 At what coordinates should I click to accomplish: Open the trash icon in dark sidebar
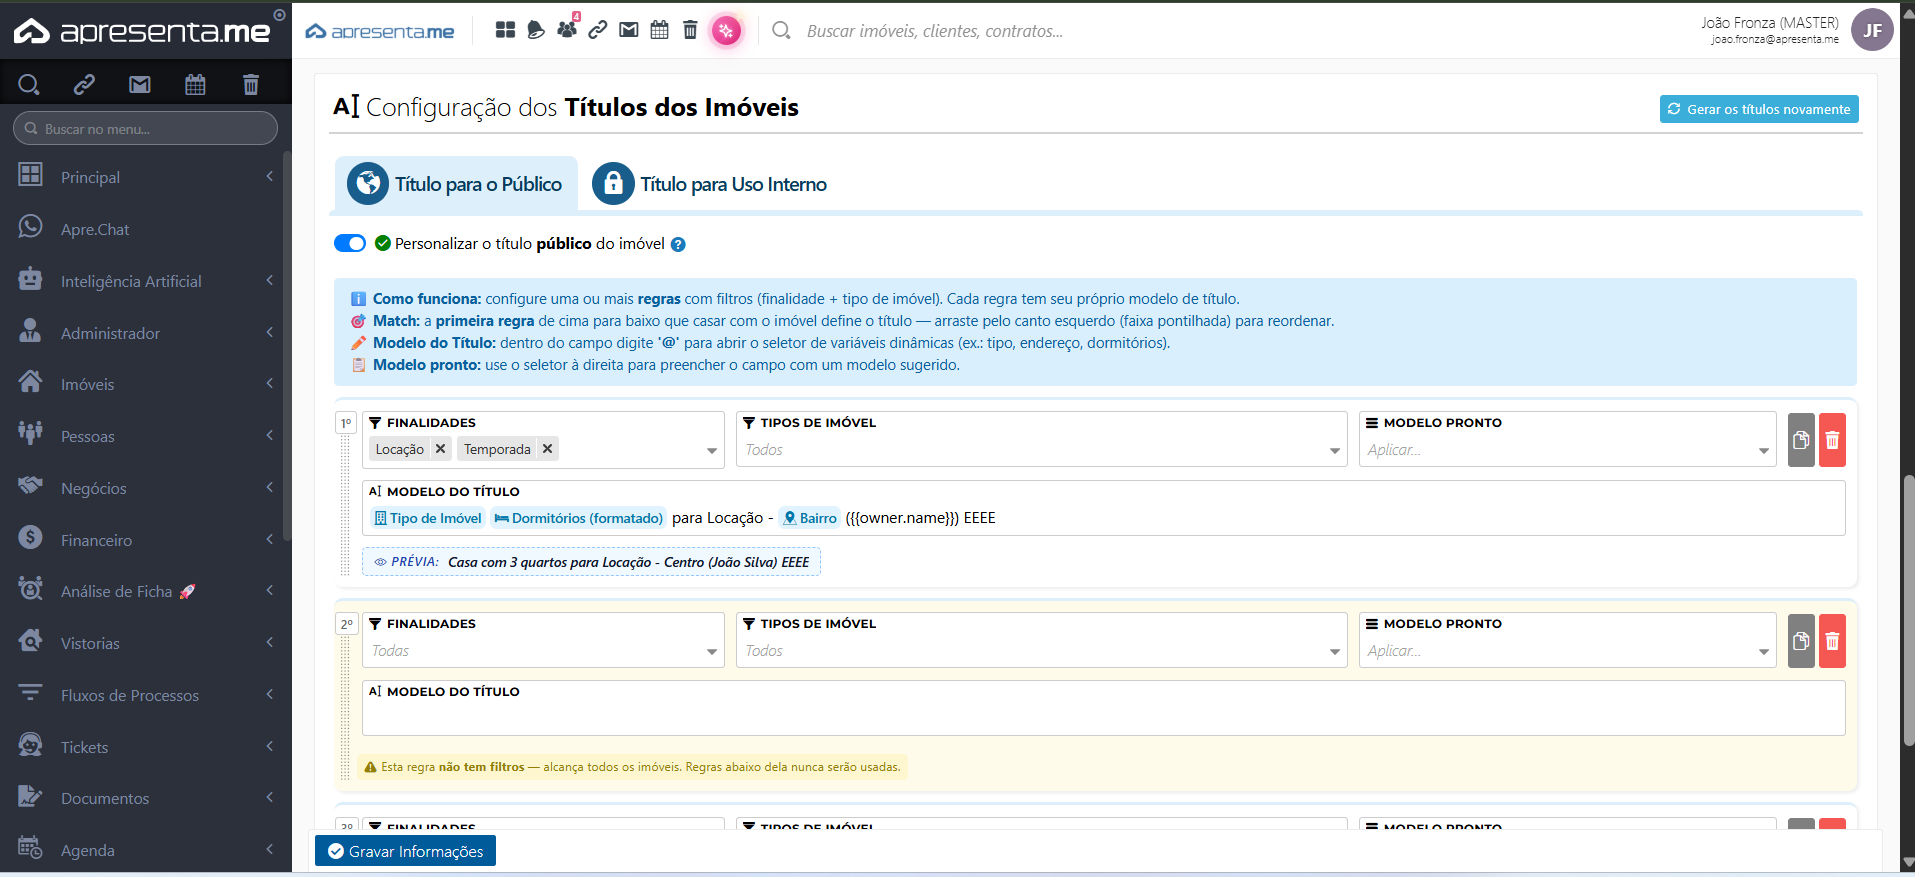[x=251, y=84]
